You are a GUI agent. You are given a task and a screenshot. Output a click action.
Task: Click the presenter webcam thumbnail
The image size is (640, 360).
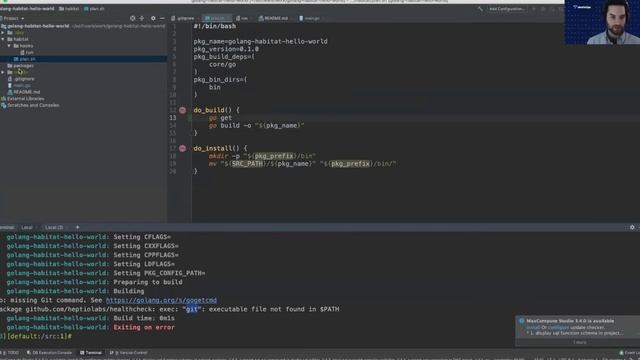602,22
